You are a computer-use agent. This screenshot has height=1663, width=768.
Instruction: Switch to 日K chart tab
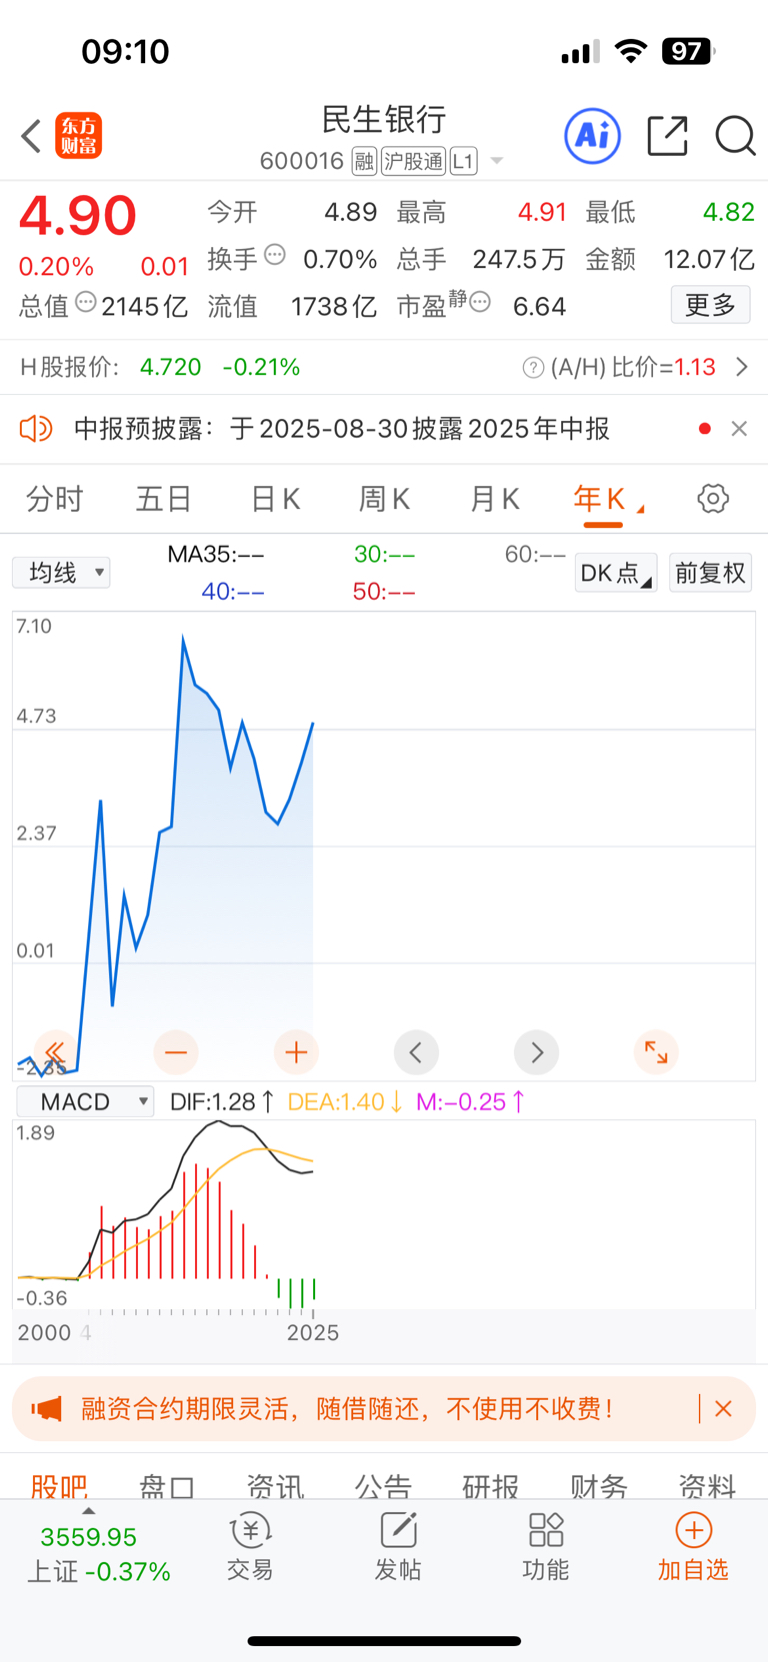[x=276, y=498]
